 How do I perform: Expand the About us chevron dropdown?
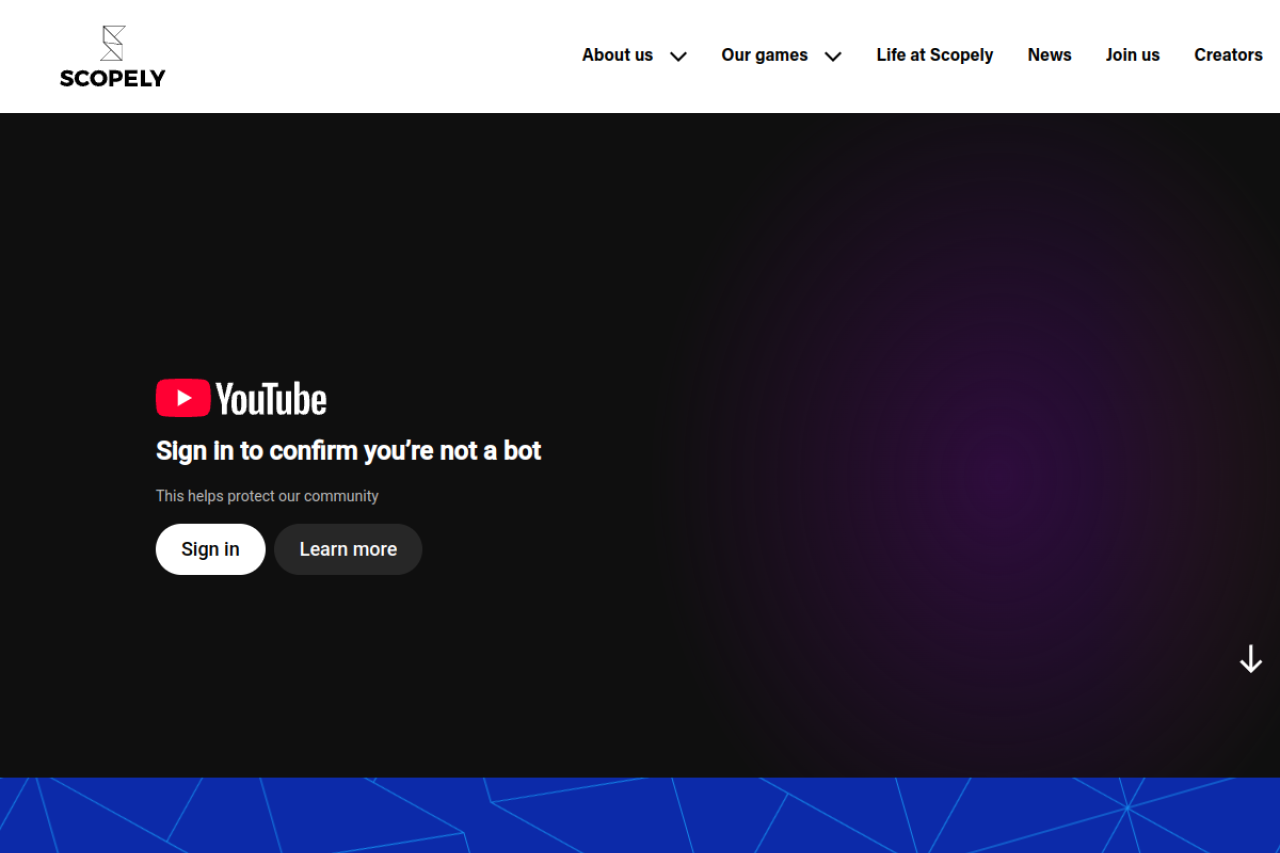click(x=678, y=56)
